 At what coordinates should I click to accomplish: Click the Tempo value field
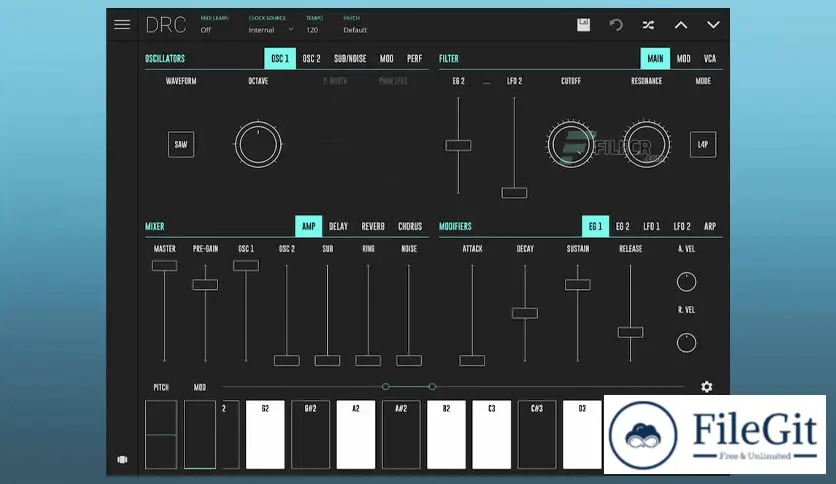[x=312, y=30]
